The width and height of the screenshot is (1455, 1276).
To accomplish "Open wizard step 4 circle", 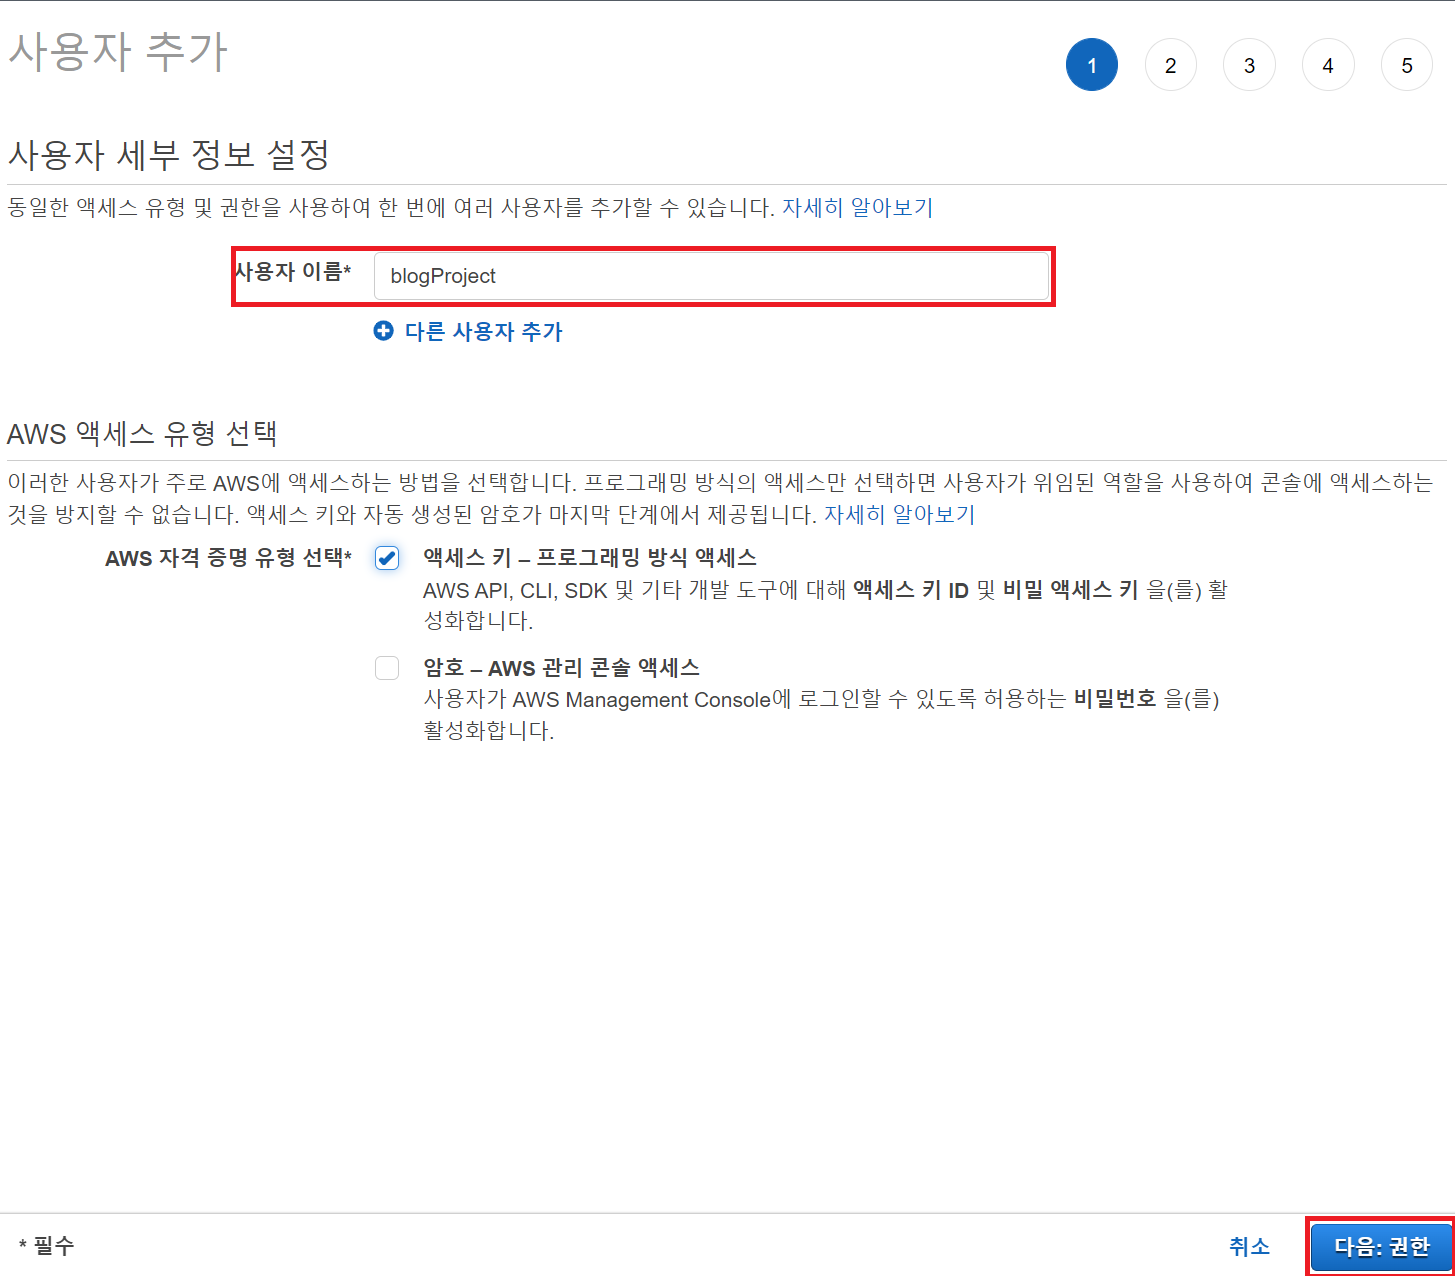I will pos(1328,65).
